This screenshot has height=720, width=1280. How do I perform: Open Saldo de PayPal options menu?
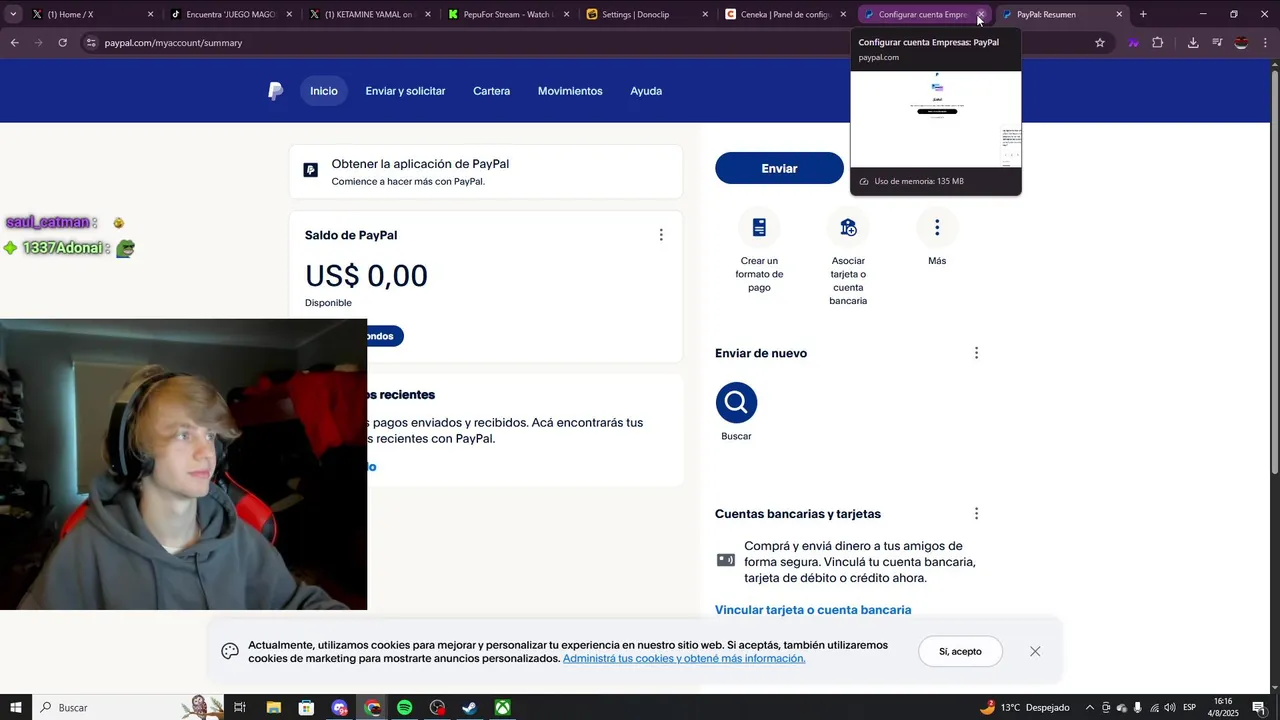pyautogui.click(x=661, y=235)
